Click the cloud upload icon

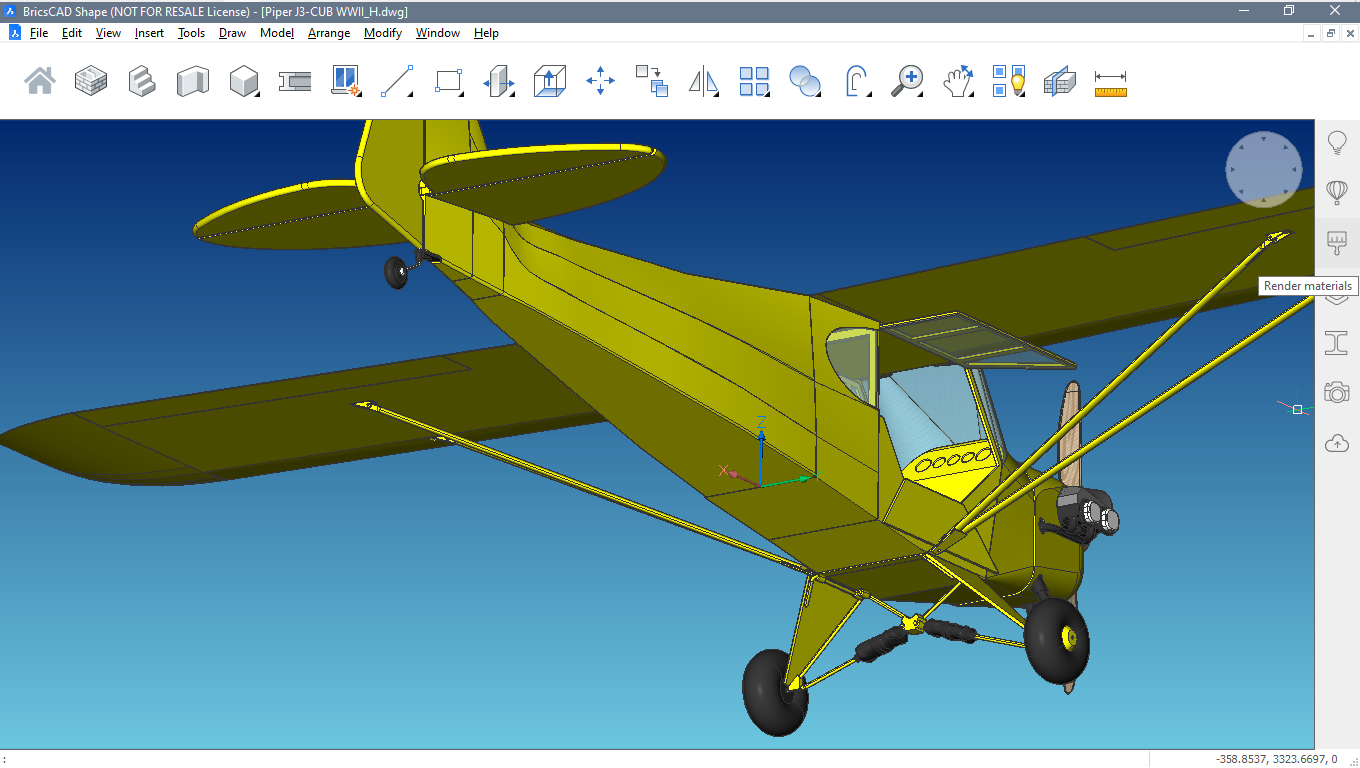click(1336, 443)
